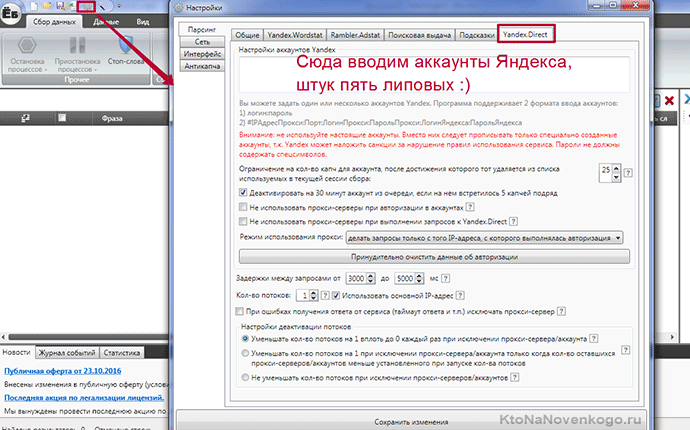Switch to the Подсказки tab
The height and width of the screenshot is (430, 690).
coord(476,35)
